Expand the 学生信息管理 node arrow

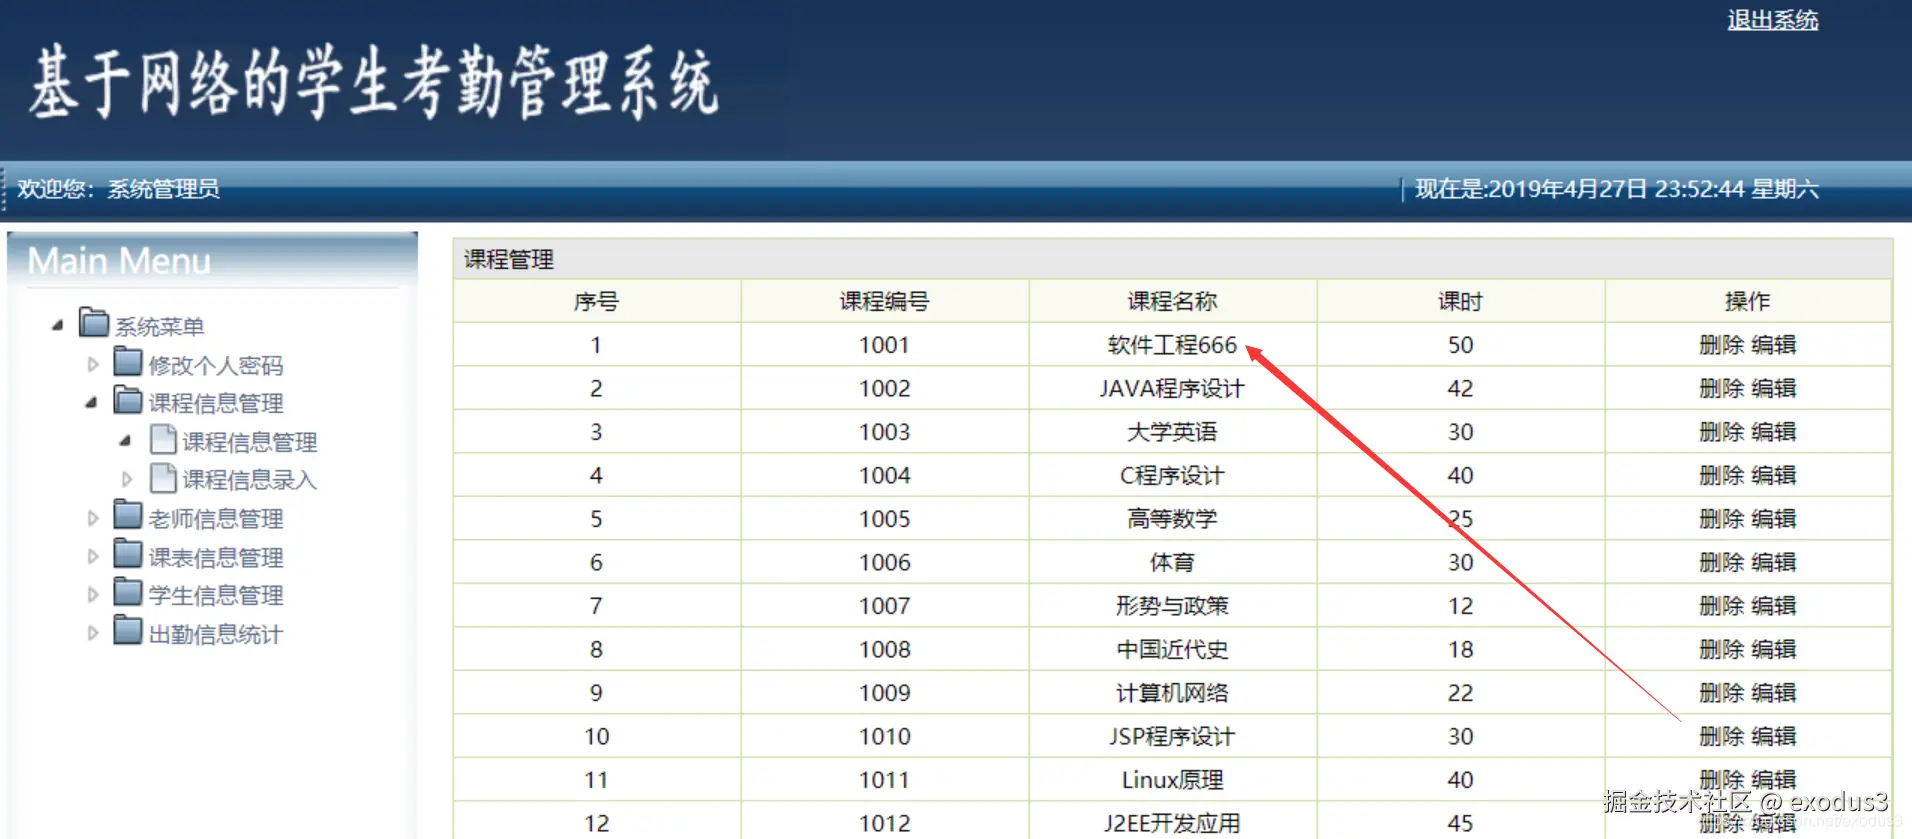(93, 595)
